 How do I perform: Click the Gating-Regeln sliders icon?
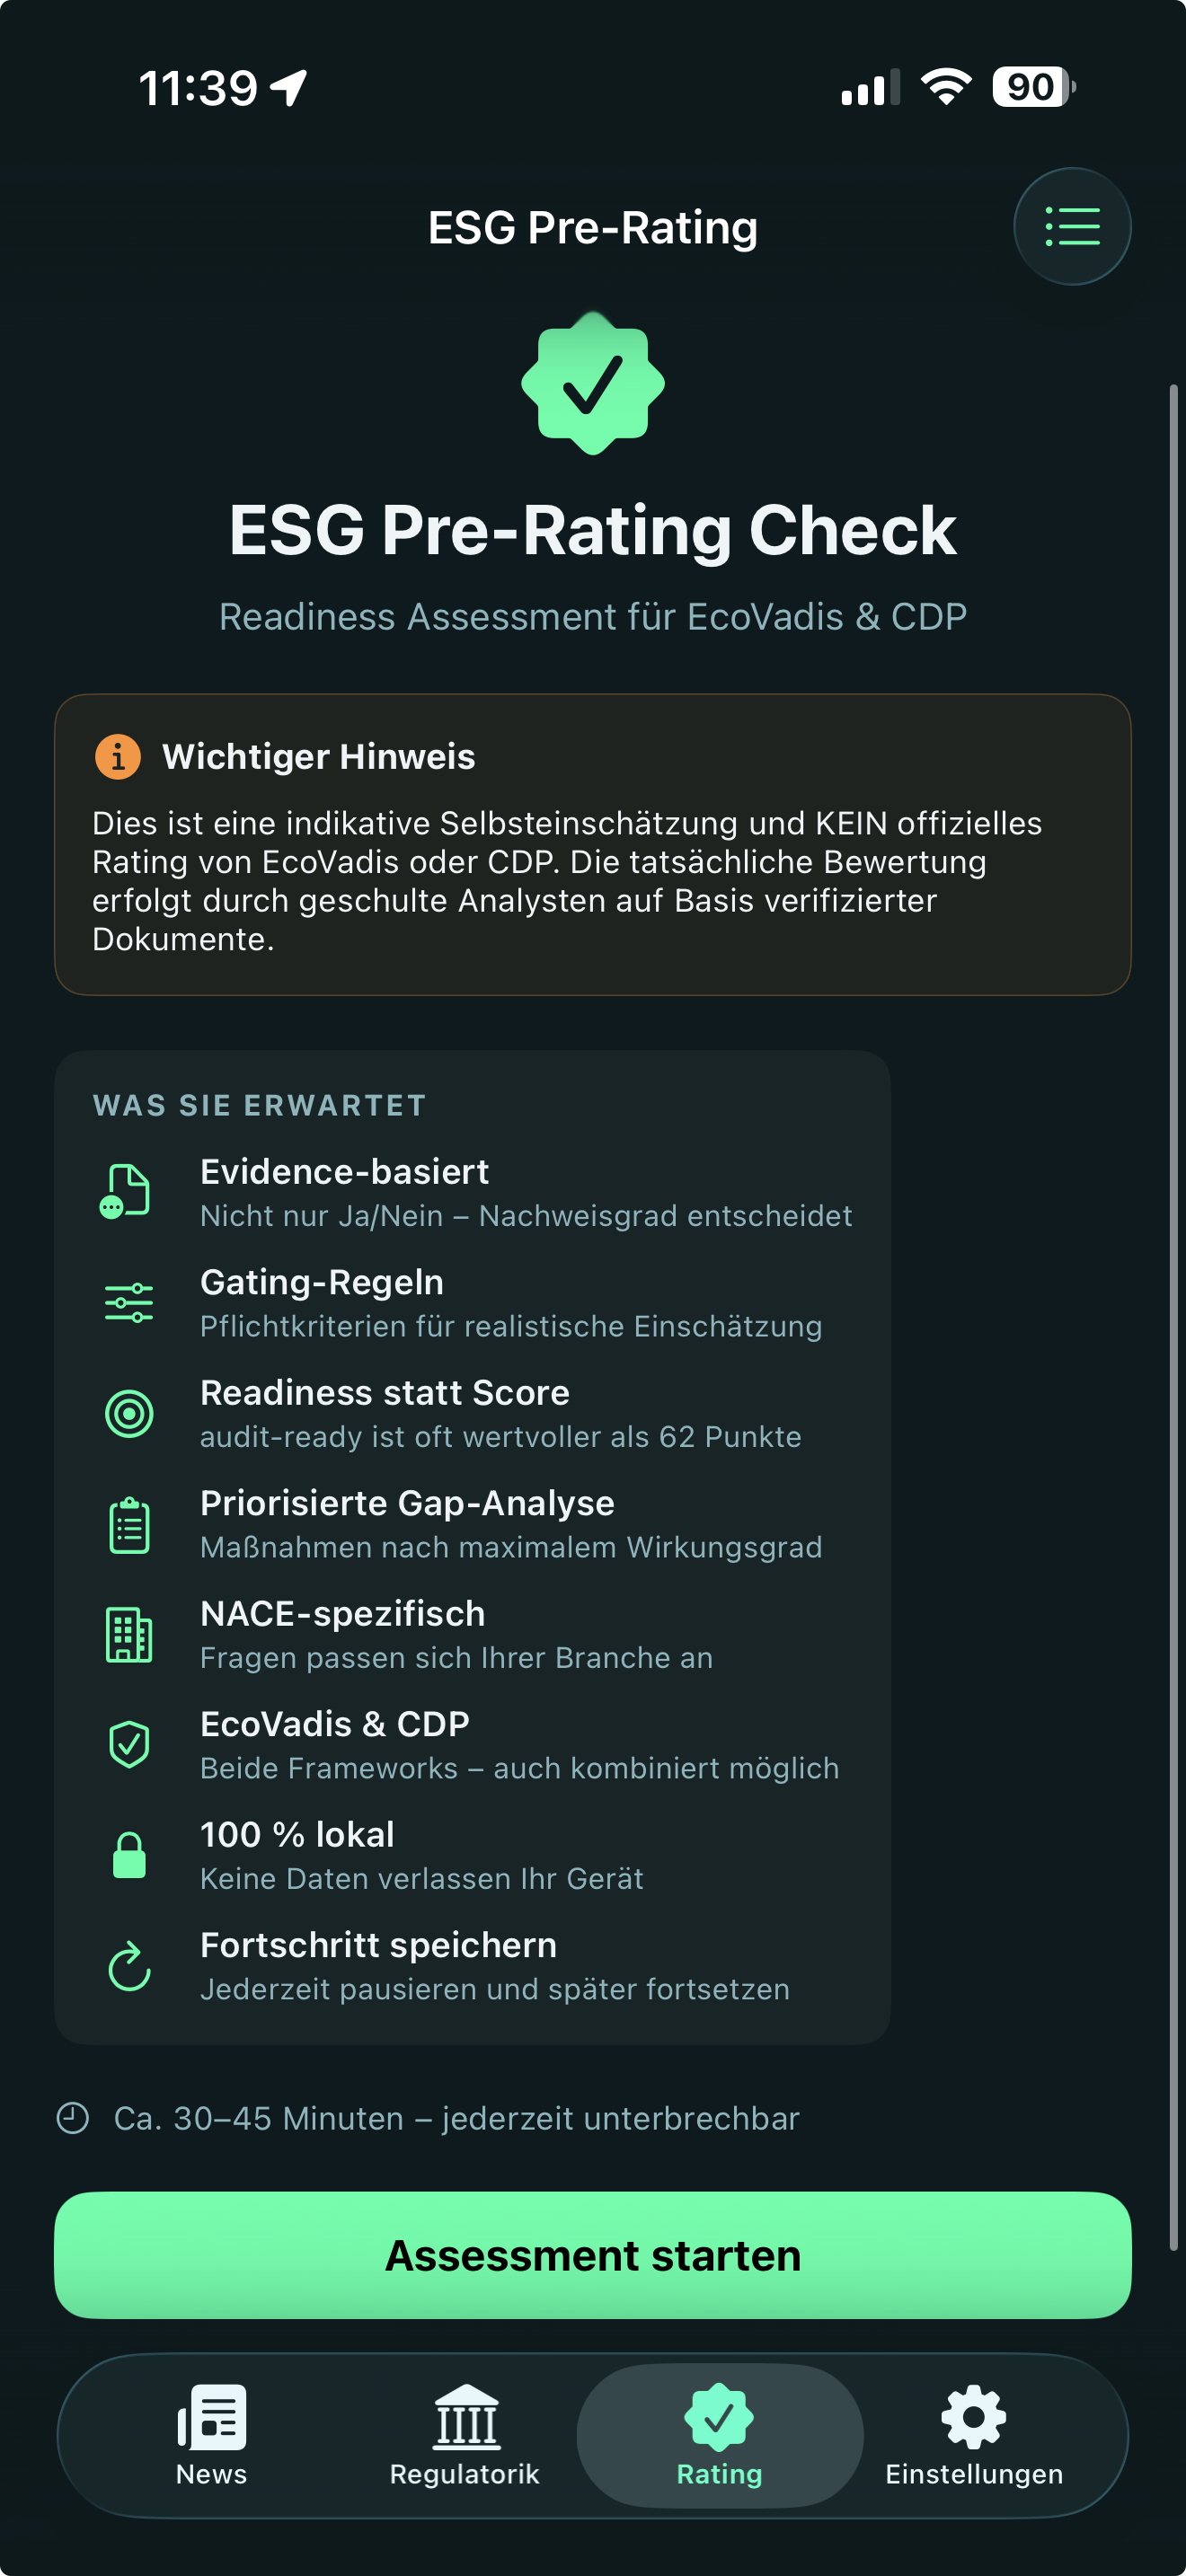(128, 1301)
